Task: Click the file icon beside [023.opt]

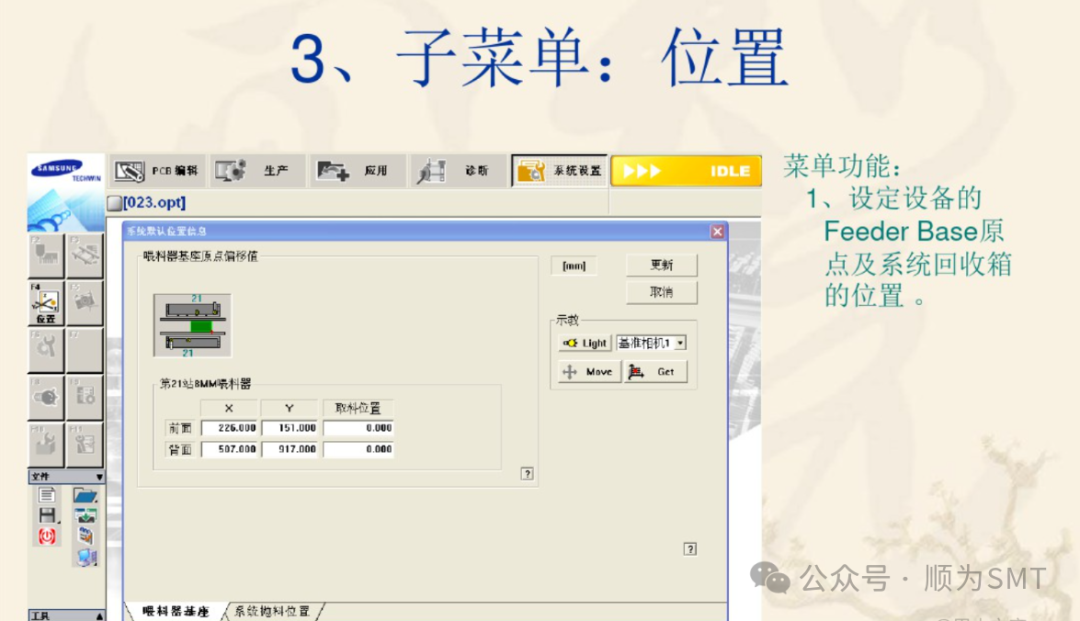Action: (x=114, y=203)
